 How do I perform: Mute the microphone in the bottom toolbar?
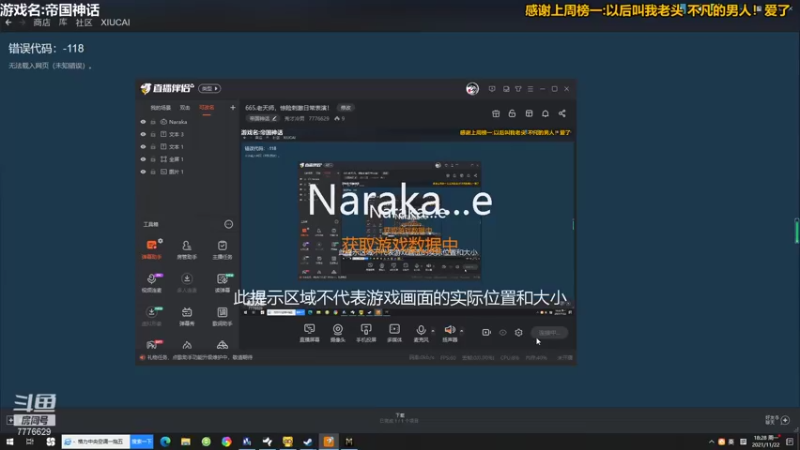point(421,331)
